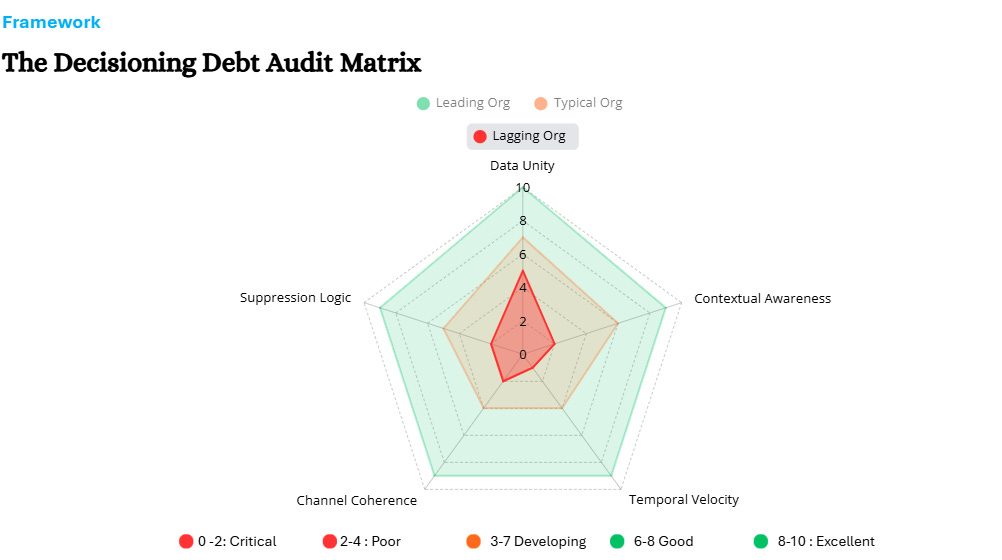Select the Channel Coherence axis label
Image resolution: width=1002 pixels, height=560 pixels.
click(x=357, y=501)
